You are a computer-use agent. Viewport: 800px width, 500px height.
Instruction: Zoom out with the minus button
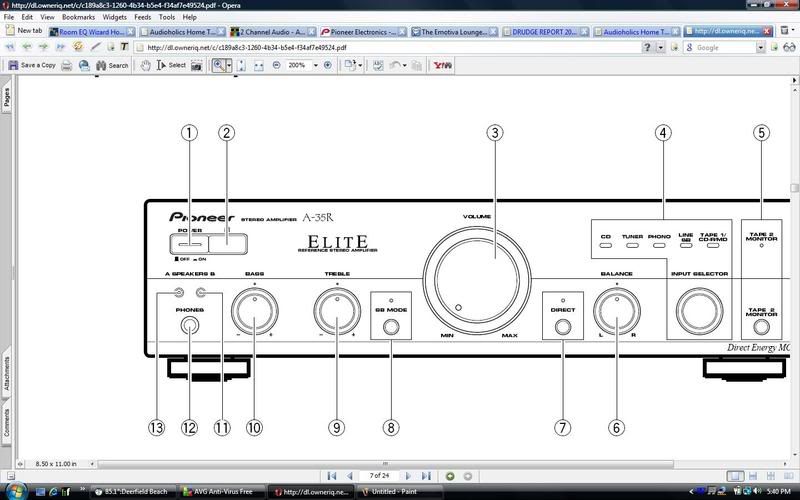point(276,65)
